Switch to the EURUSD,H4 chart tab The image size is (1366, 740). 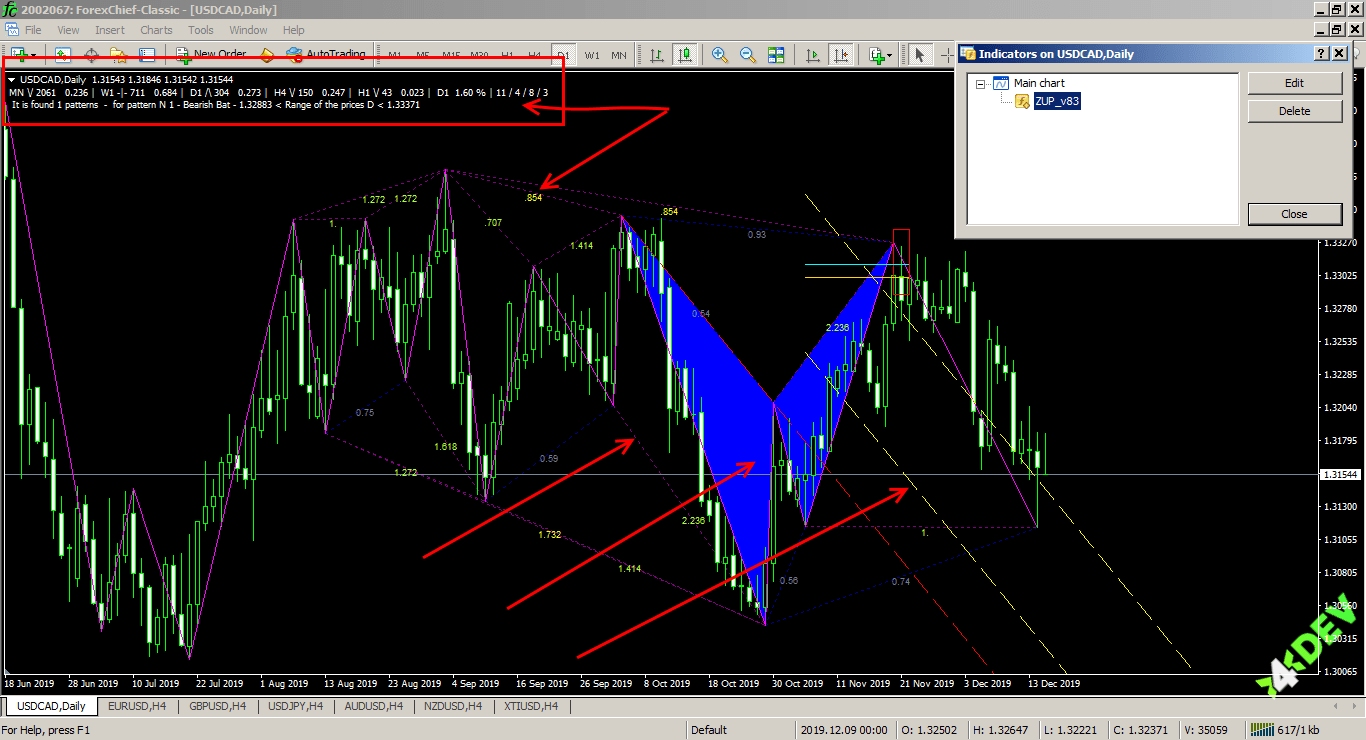click(137, 706)
